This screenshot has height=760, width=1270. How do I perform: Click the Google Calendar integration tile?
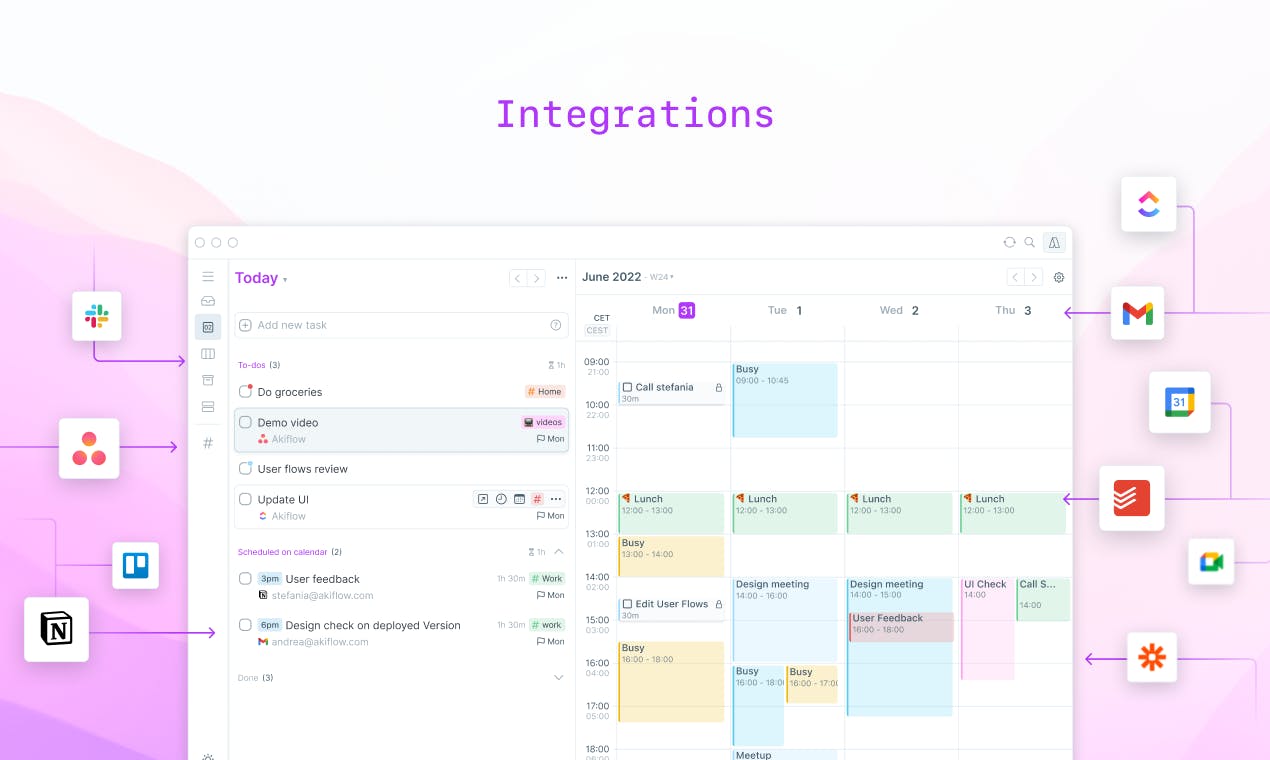1179,402
